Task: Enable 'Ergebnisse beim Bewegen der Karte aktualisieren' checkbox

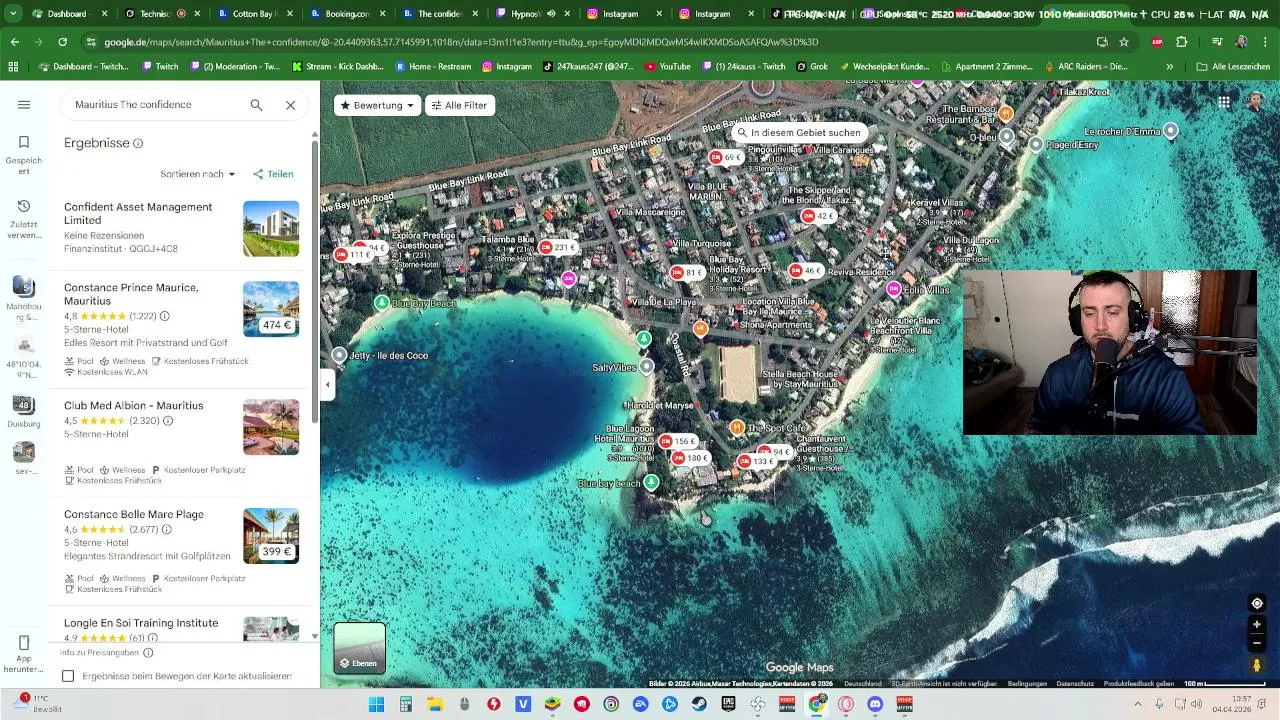Action: click(68, 676)
